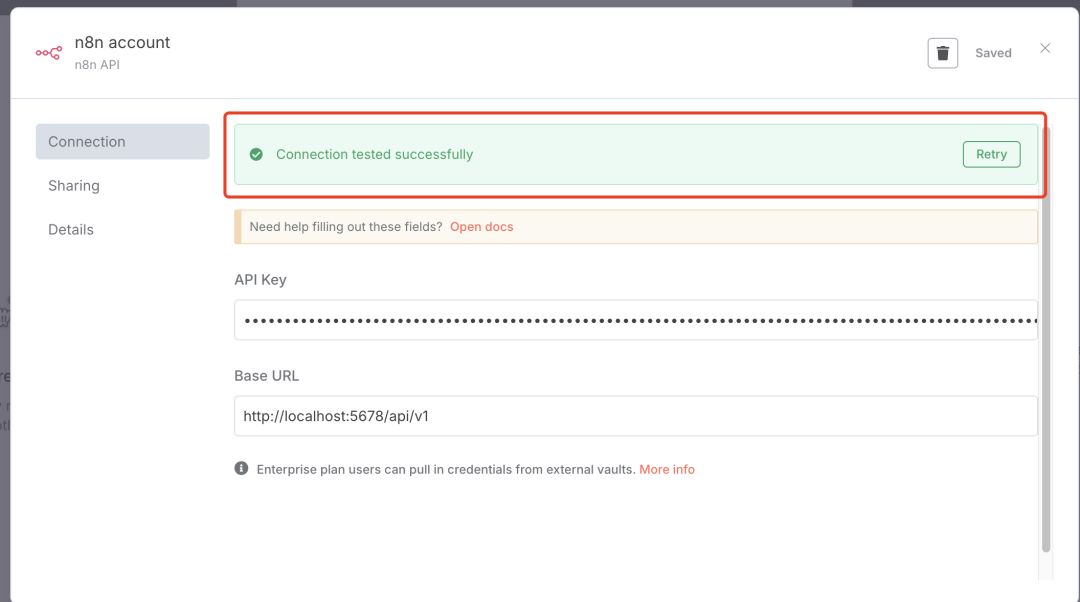Click the "API Key" field label

coord(260,280)
